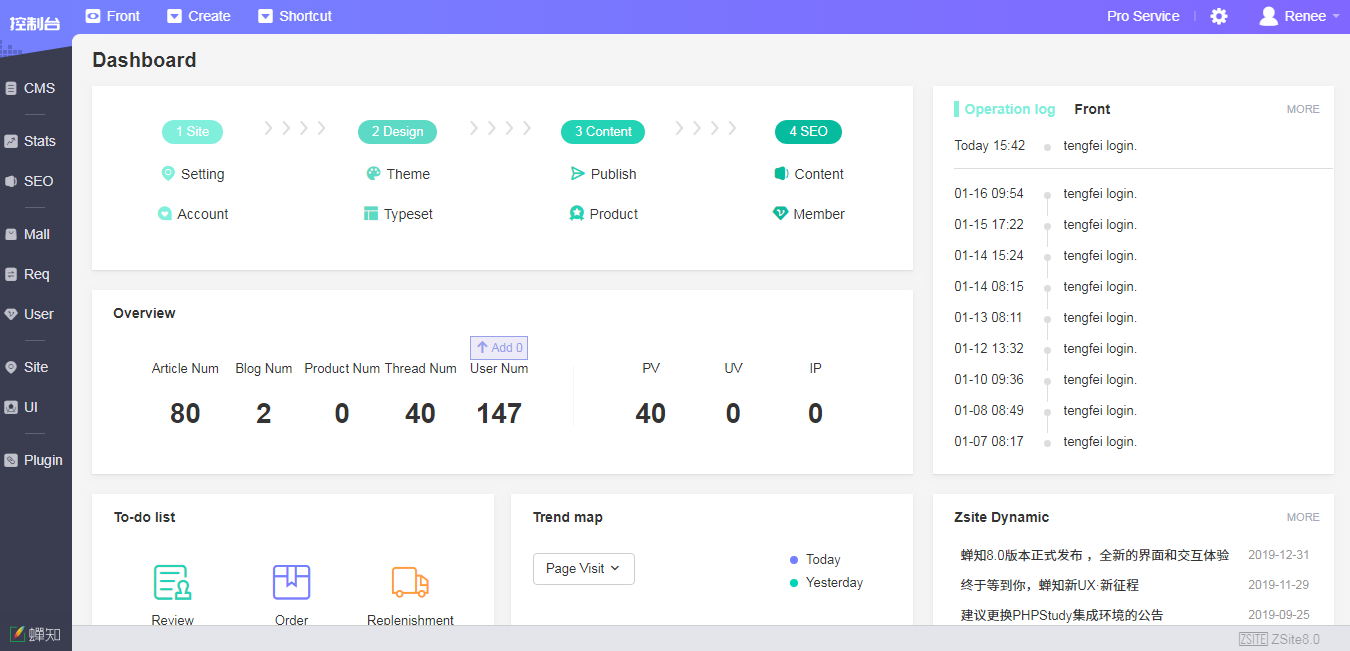The width and height of the screenshot is (1350, 651).
Task: Select the Operation log tab
Action: 1009,109
